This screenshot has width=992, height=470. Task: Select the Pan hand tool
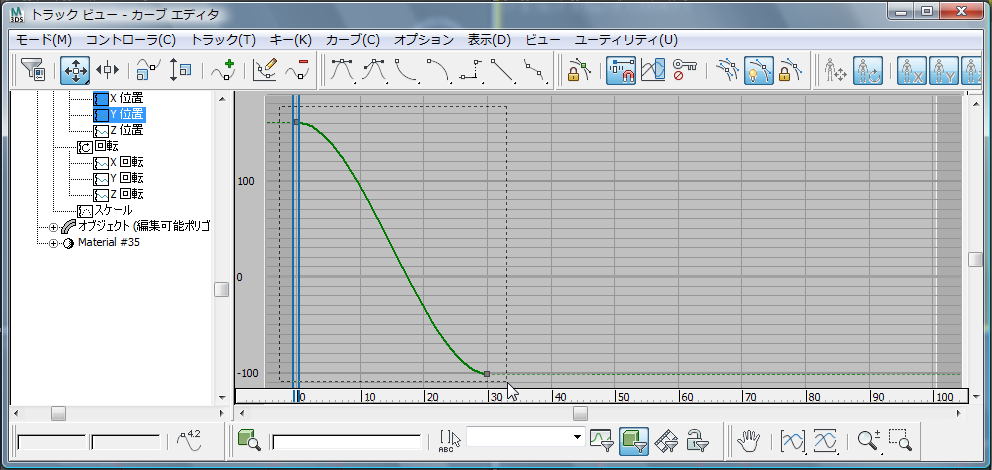pos(750,440)
